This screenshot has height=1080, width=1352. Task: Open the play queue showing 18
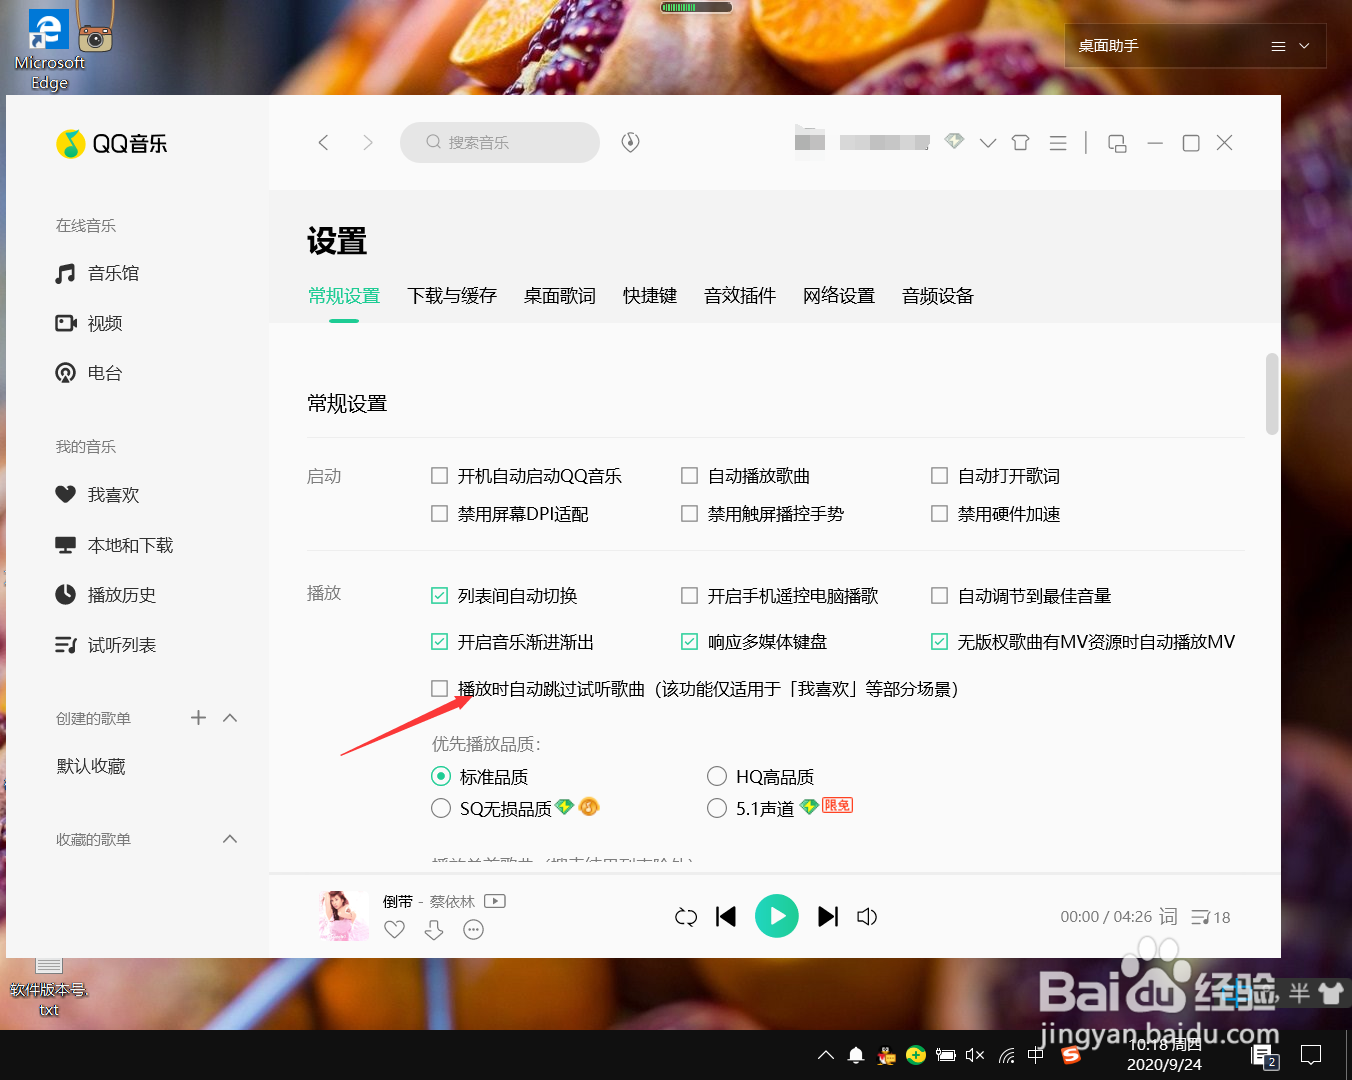point(1211,917)
